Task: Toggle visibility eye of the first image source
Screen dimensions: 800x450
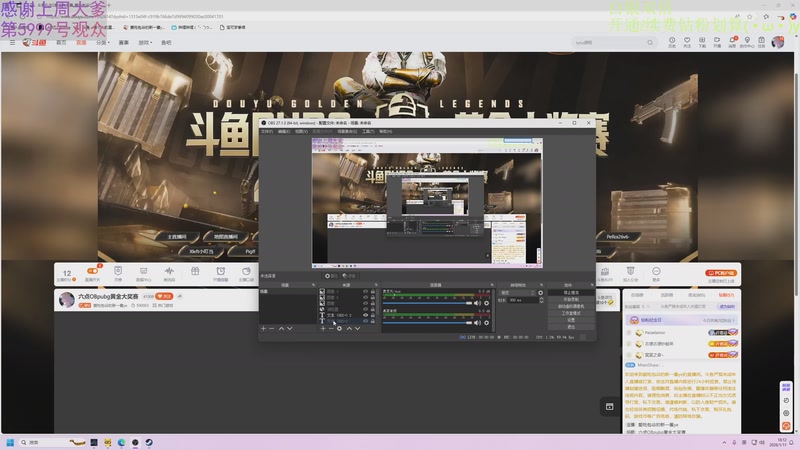Action: coord(365,291)
